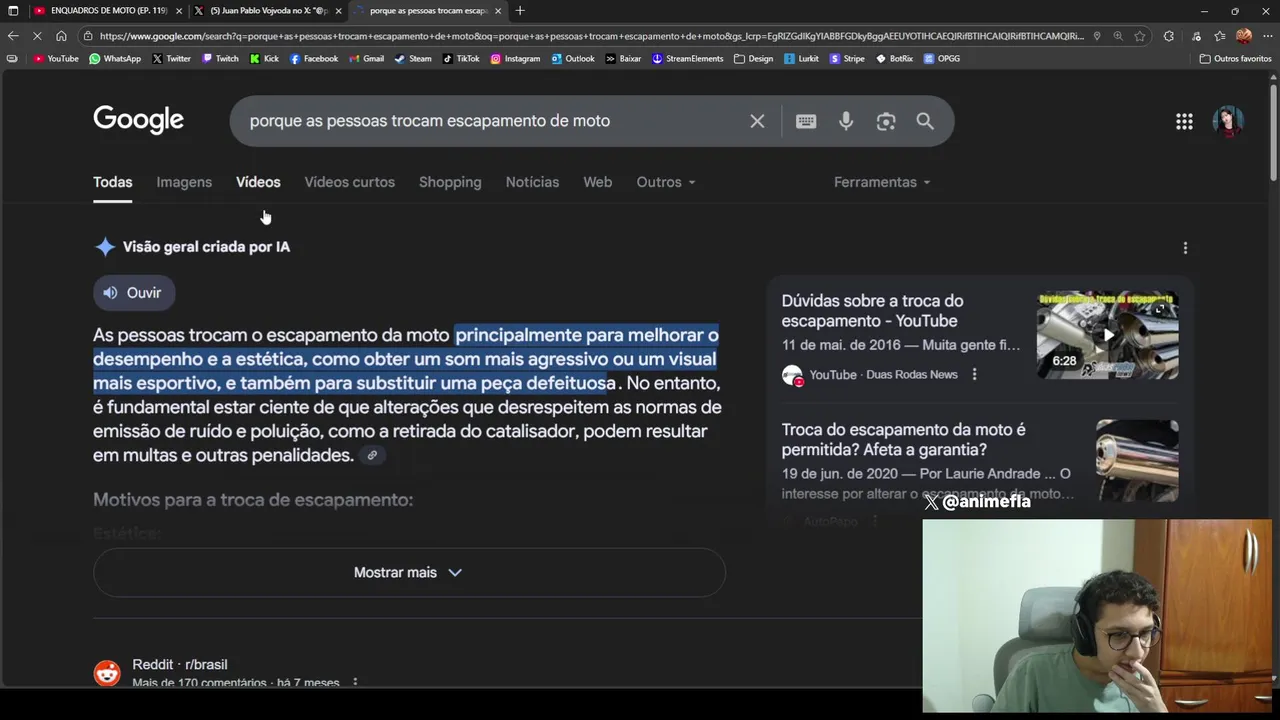Play the AI overview with Ouvir button
Screen dimensions: 1280x720
point(134,293)
